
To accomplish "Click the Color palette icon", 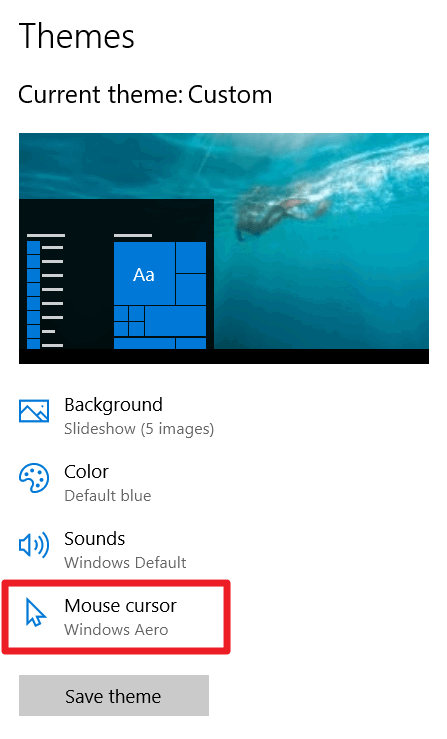I will coord(33,478).
